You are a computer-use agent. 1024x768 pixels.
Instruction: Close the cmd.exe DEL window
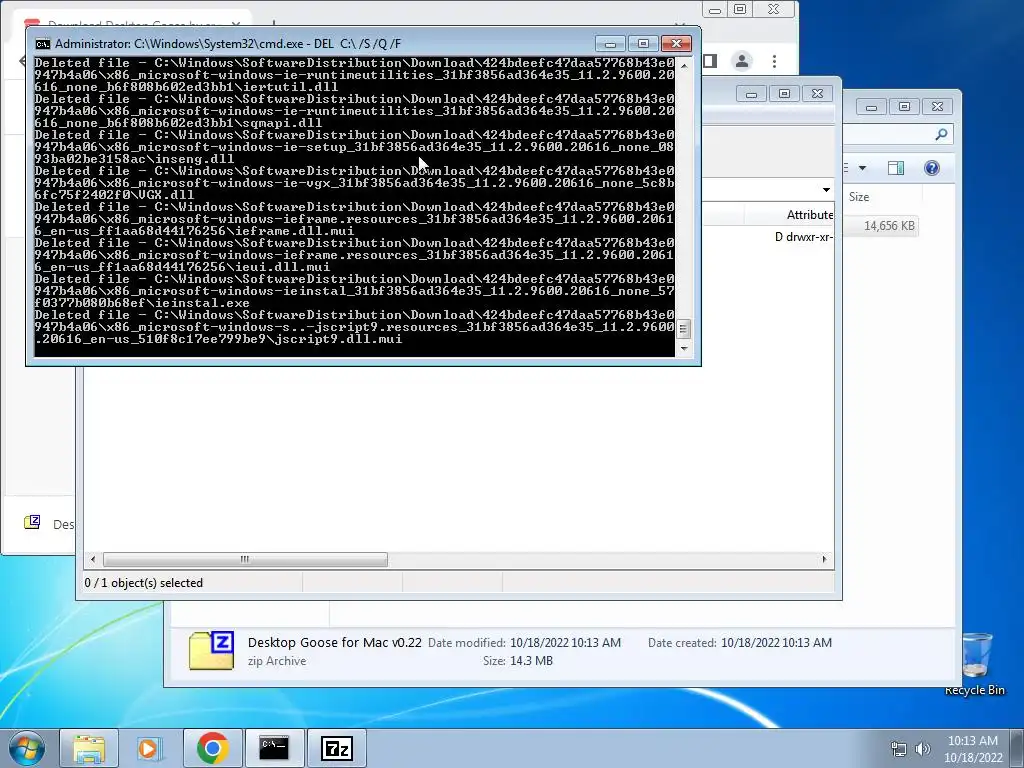pos(677,44)
